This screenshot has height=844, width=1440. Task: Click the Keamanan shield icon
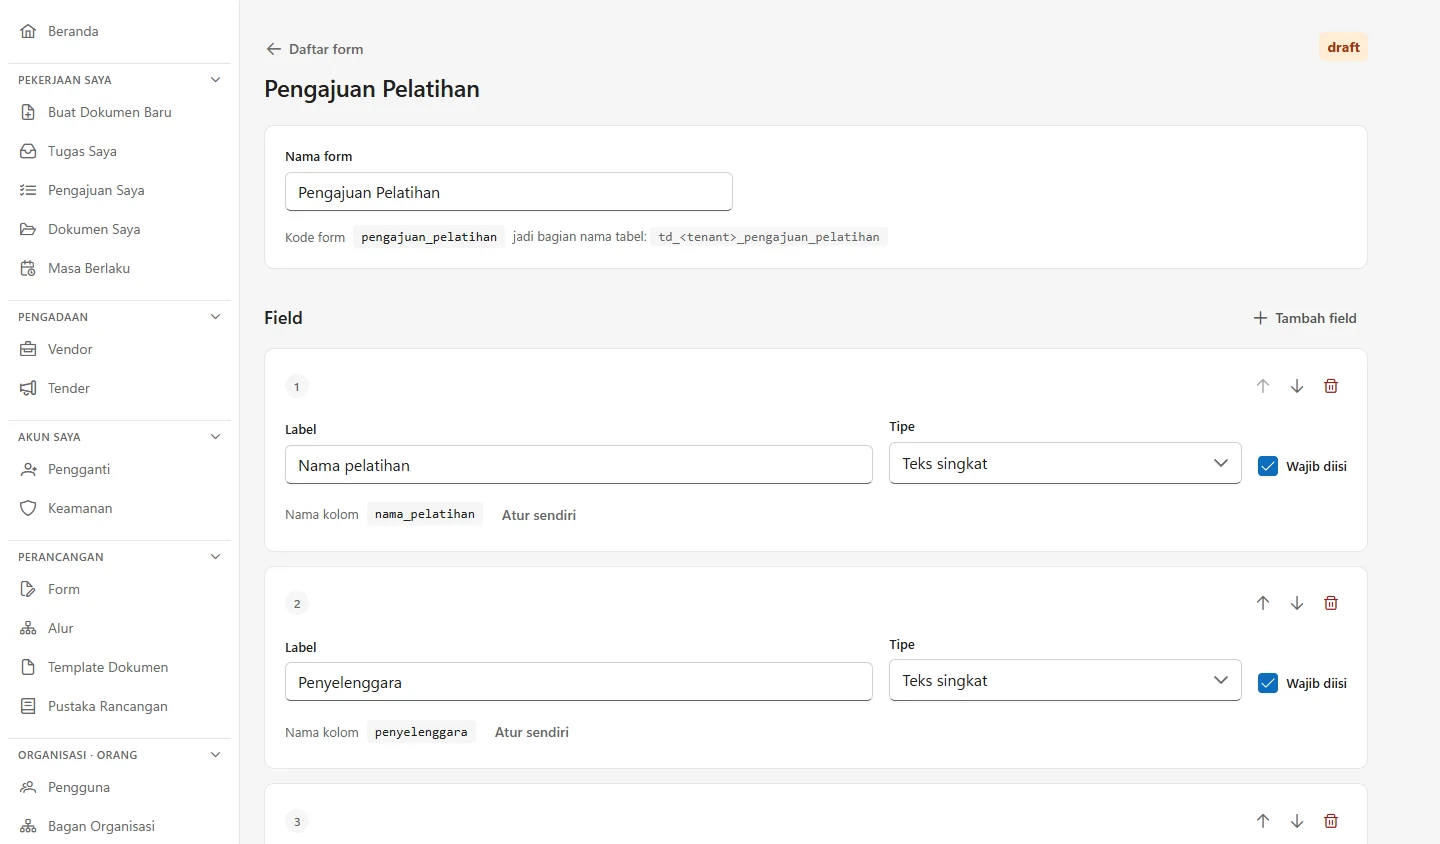click(28, 508)
